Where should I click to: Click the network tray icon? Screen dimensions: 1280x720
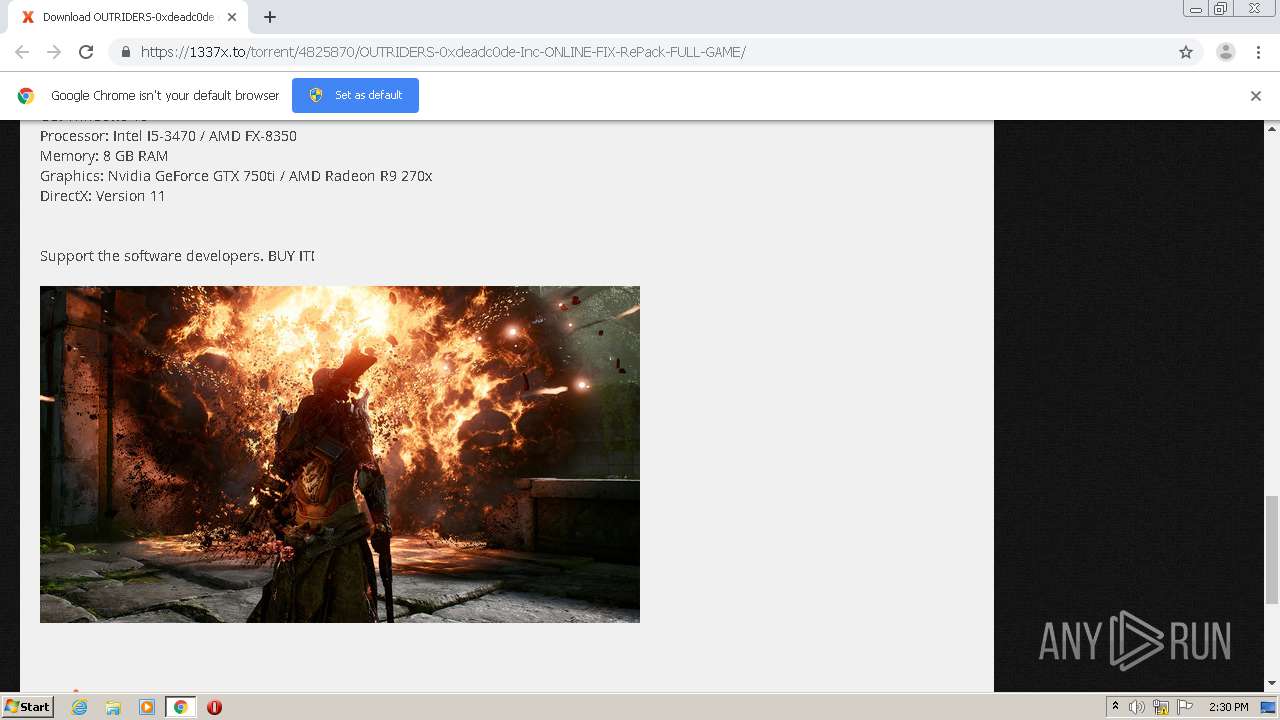(1161, 707)
